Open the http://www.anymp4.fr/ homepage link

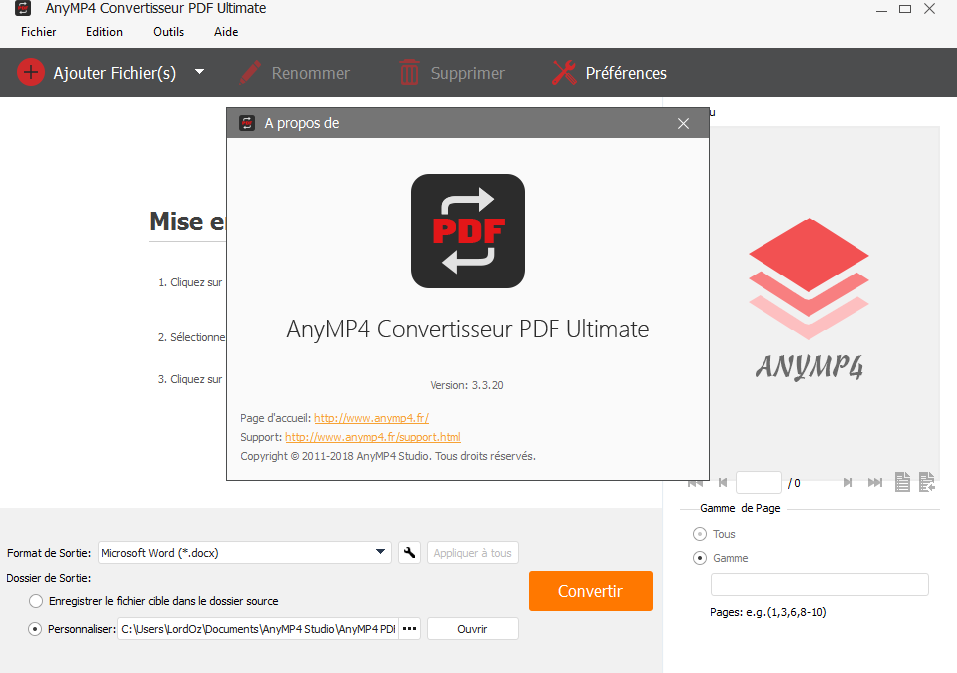[371, 418]
